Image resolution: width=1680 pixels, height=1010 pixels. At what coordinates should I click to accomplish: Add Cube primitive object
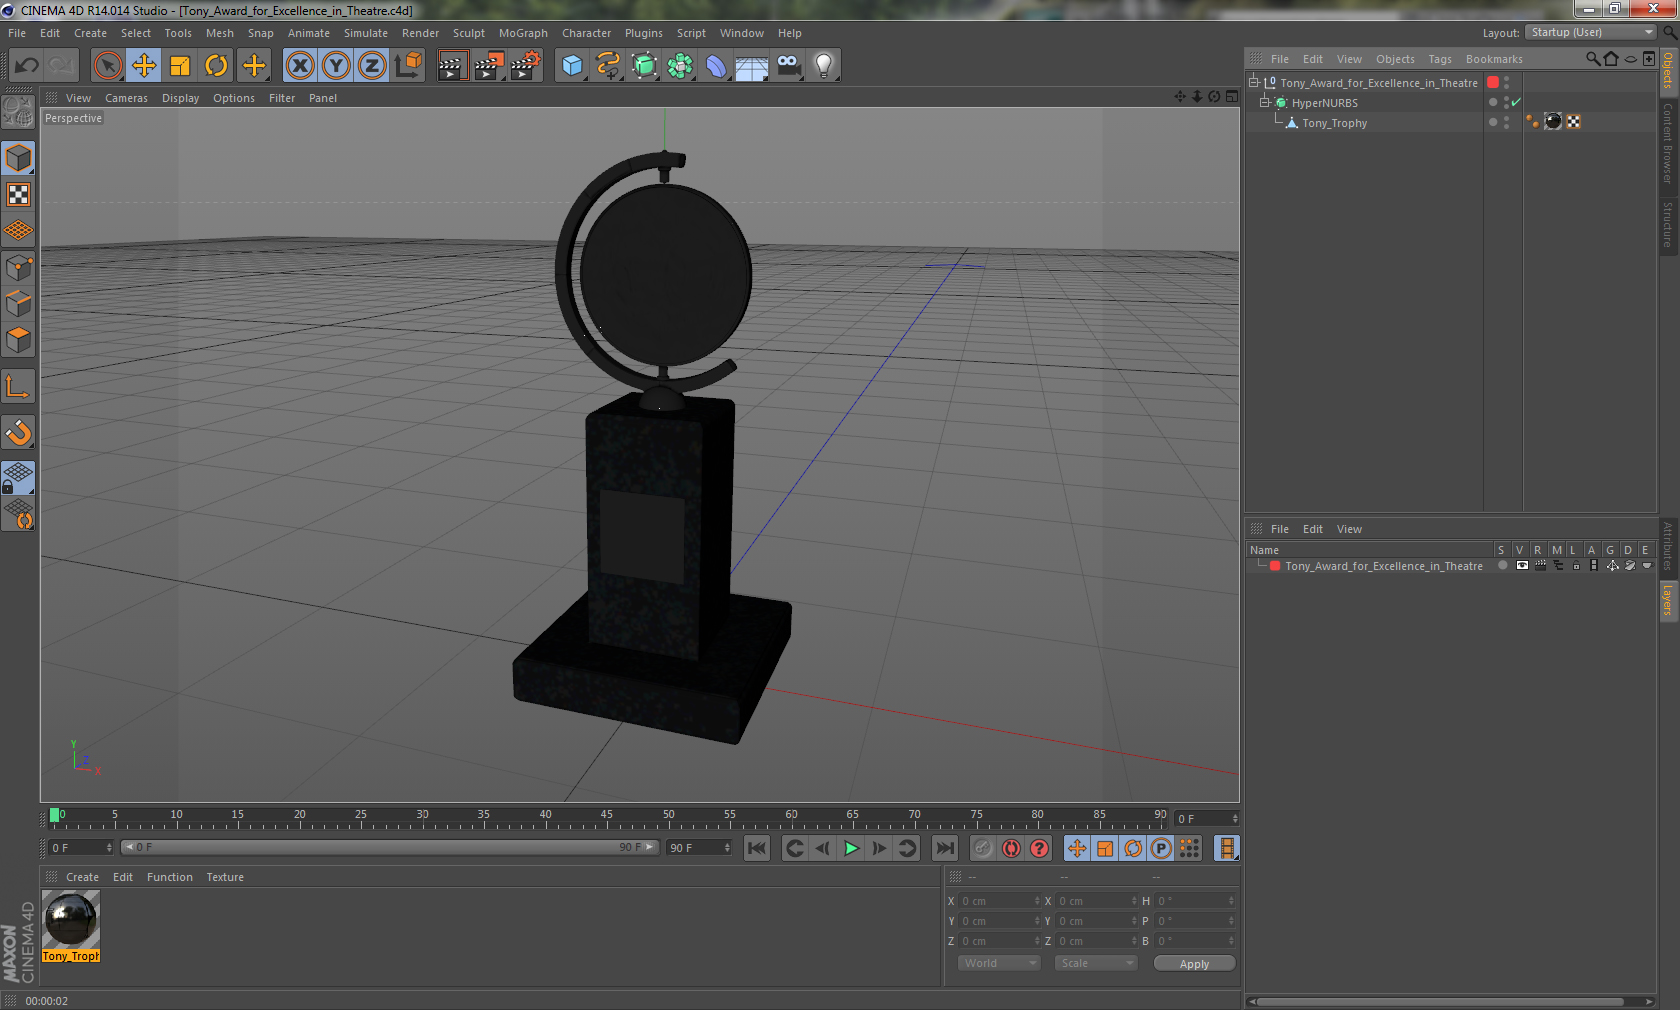coord(572,66)
